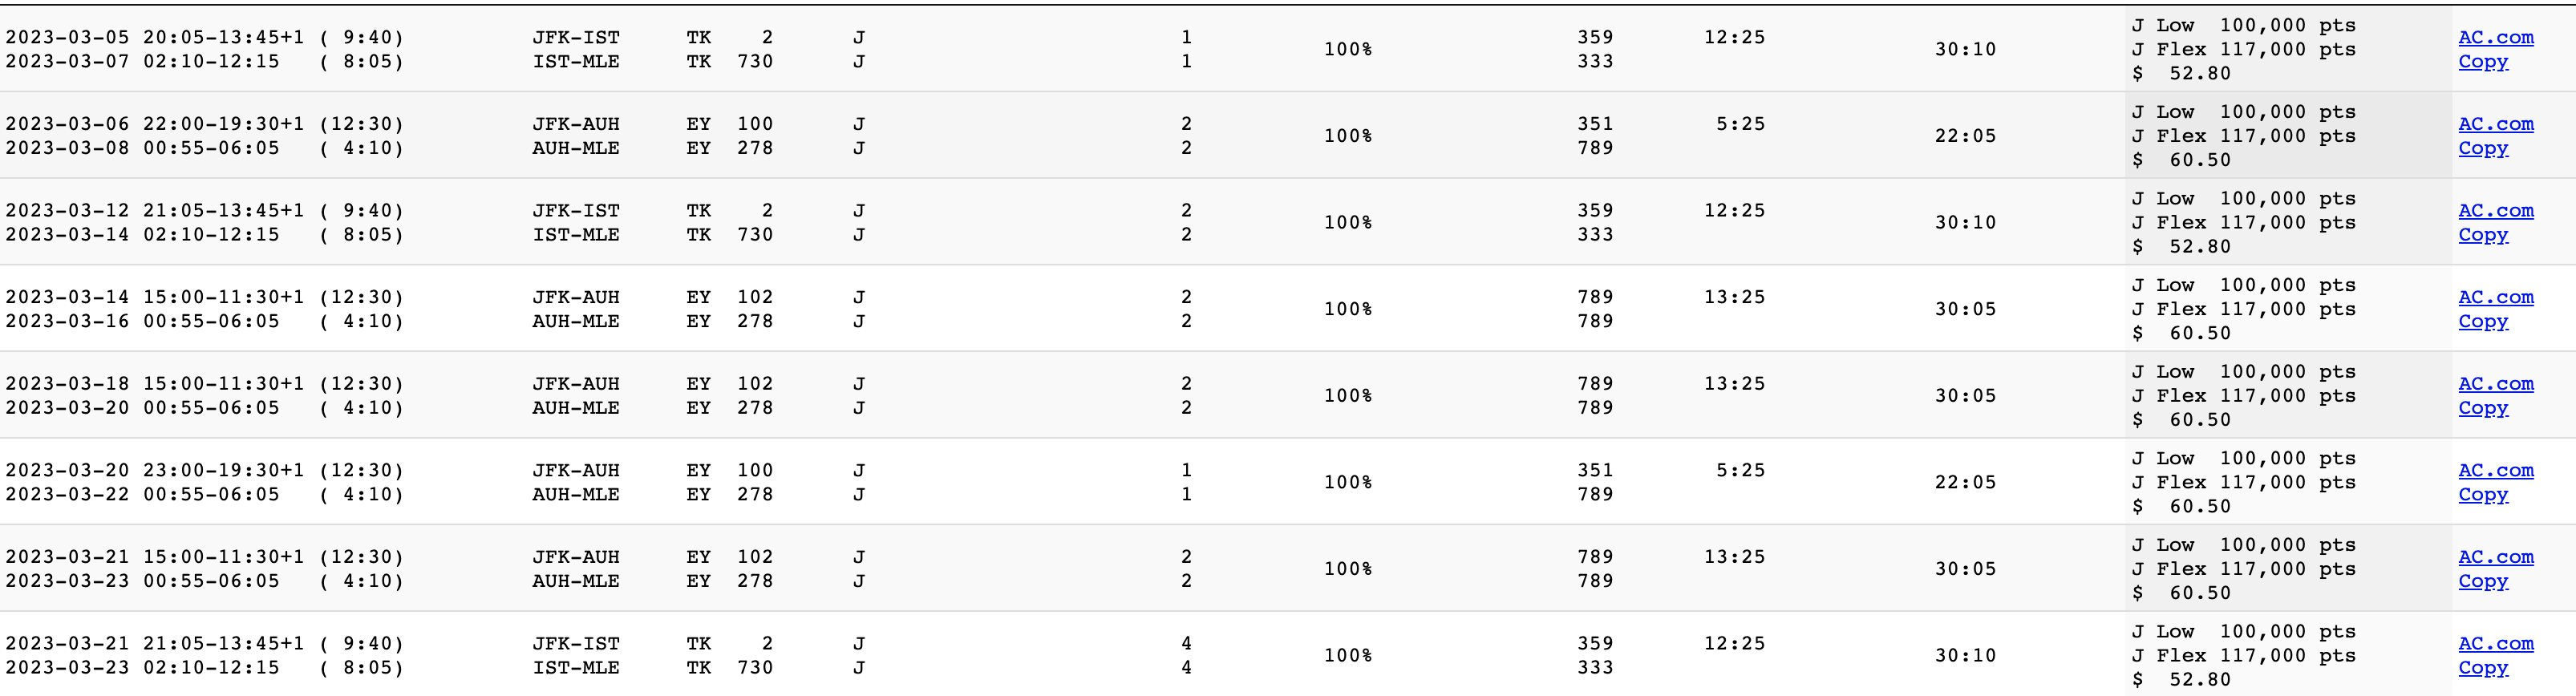
Task: Copy the 2023-03-14 JFK-AUH itinerary
Action: point(2483,321)
